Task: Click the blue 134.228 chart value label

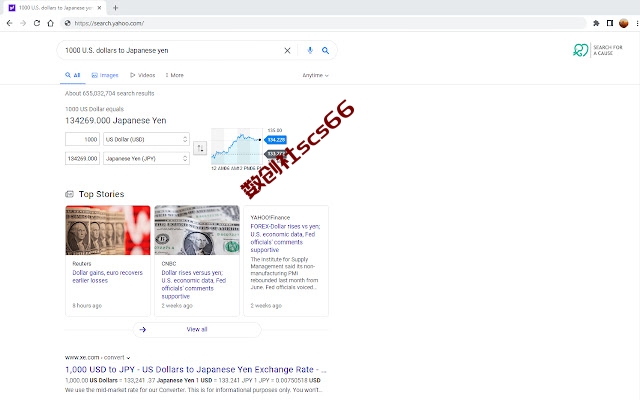Action: click(x=276, y=140)
